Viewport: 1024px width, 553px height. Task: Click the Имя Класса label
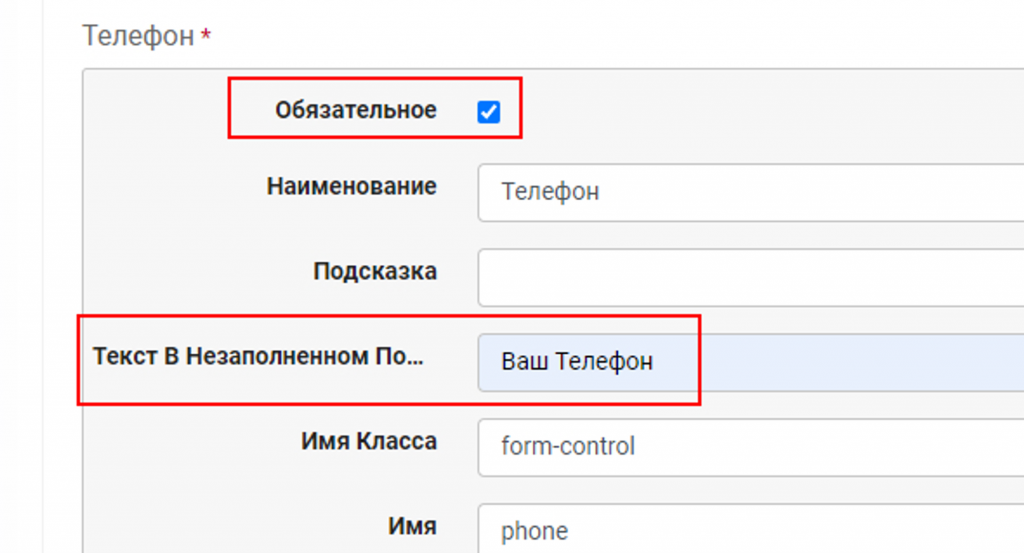(x=369, y=441)
